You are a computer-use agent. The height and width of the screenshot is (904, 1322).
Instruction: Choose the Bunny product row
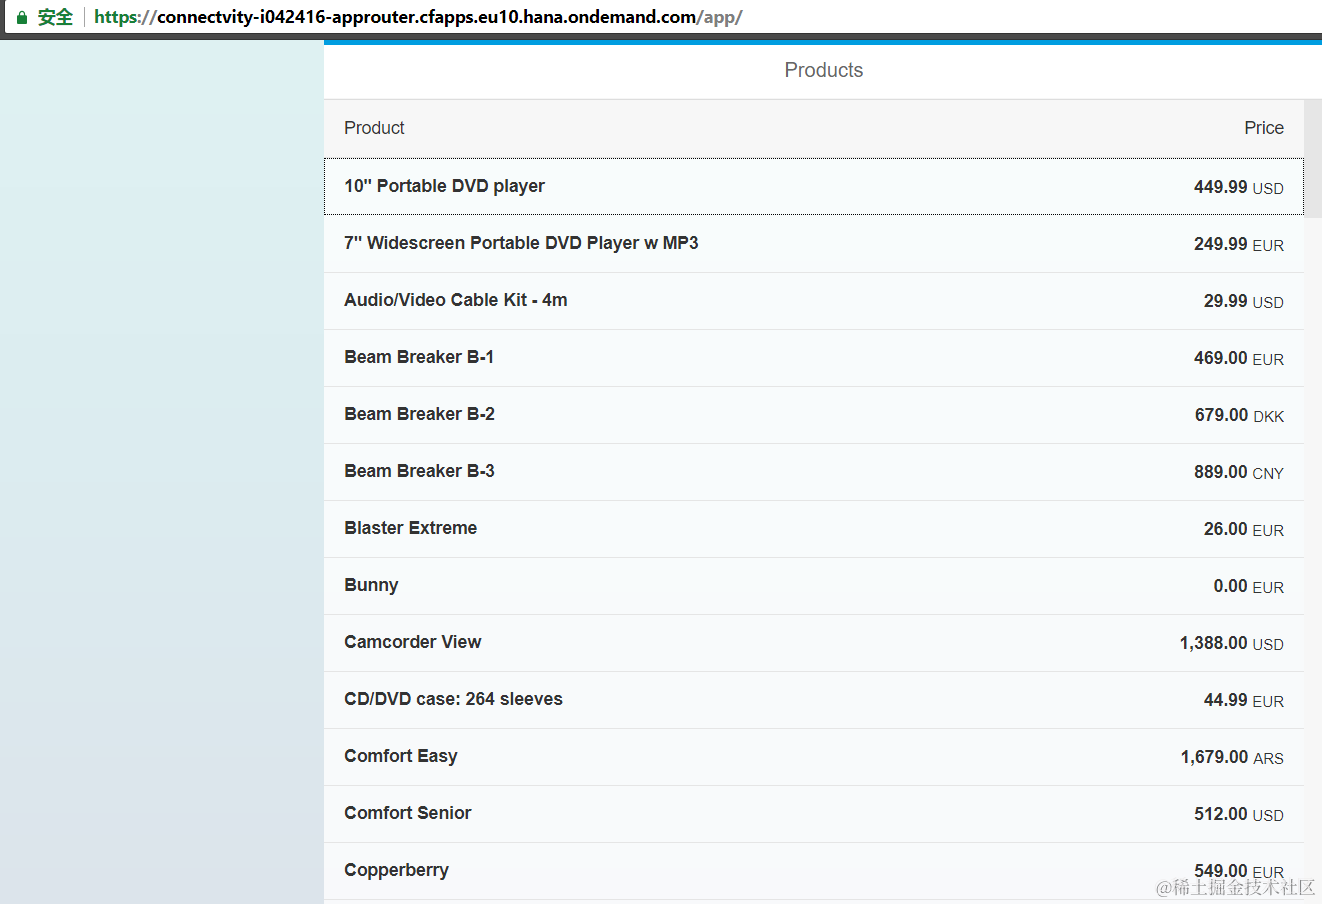[x=814, y=586]
